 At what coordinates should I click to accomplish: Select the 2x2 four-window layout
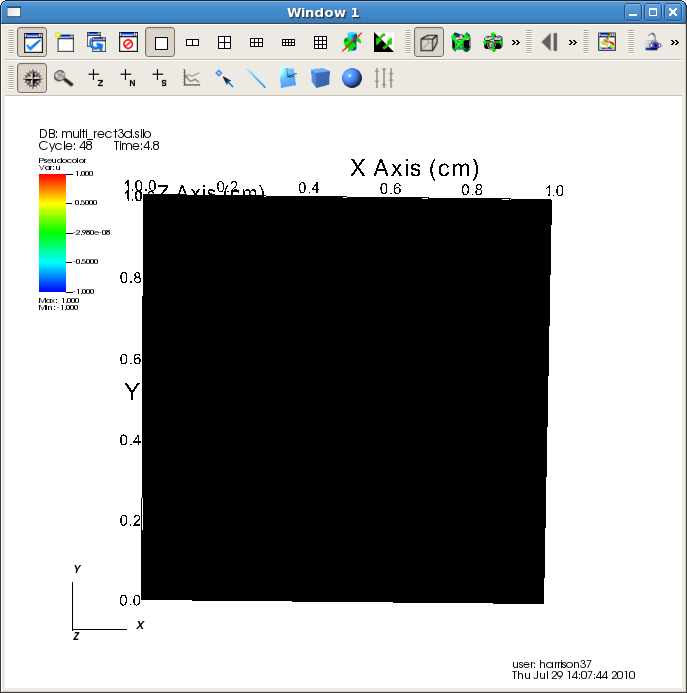[x=225, y=42]
